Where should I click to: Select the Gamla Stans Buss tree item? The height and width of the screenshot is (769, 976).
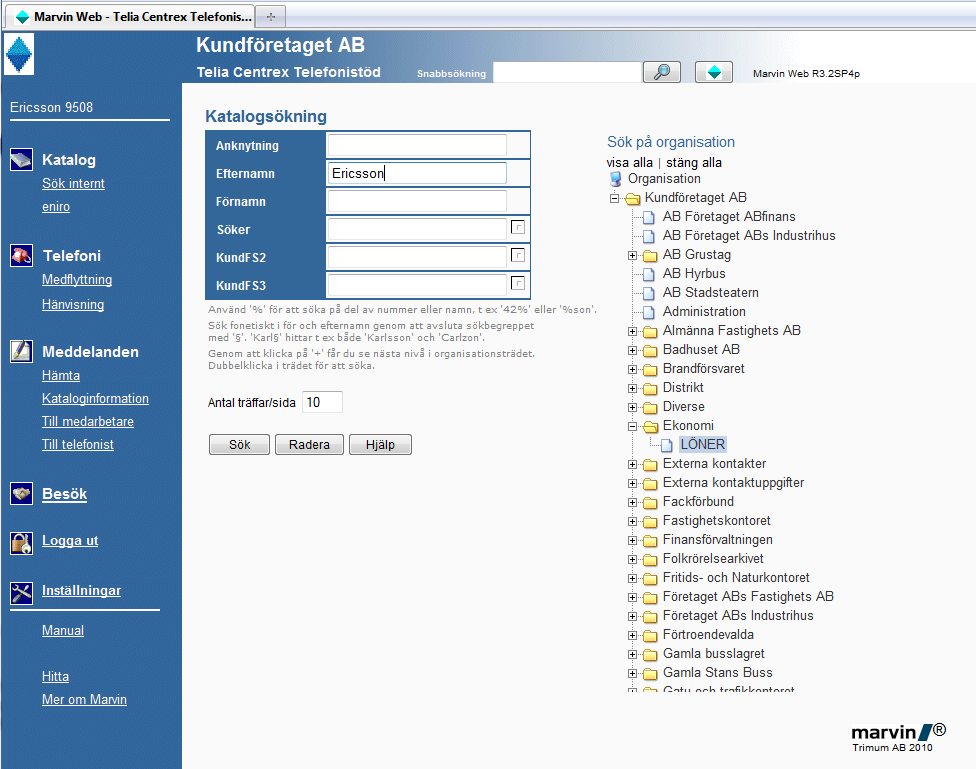pyautogui.click(x=718, y=672)
